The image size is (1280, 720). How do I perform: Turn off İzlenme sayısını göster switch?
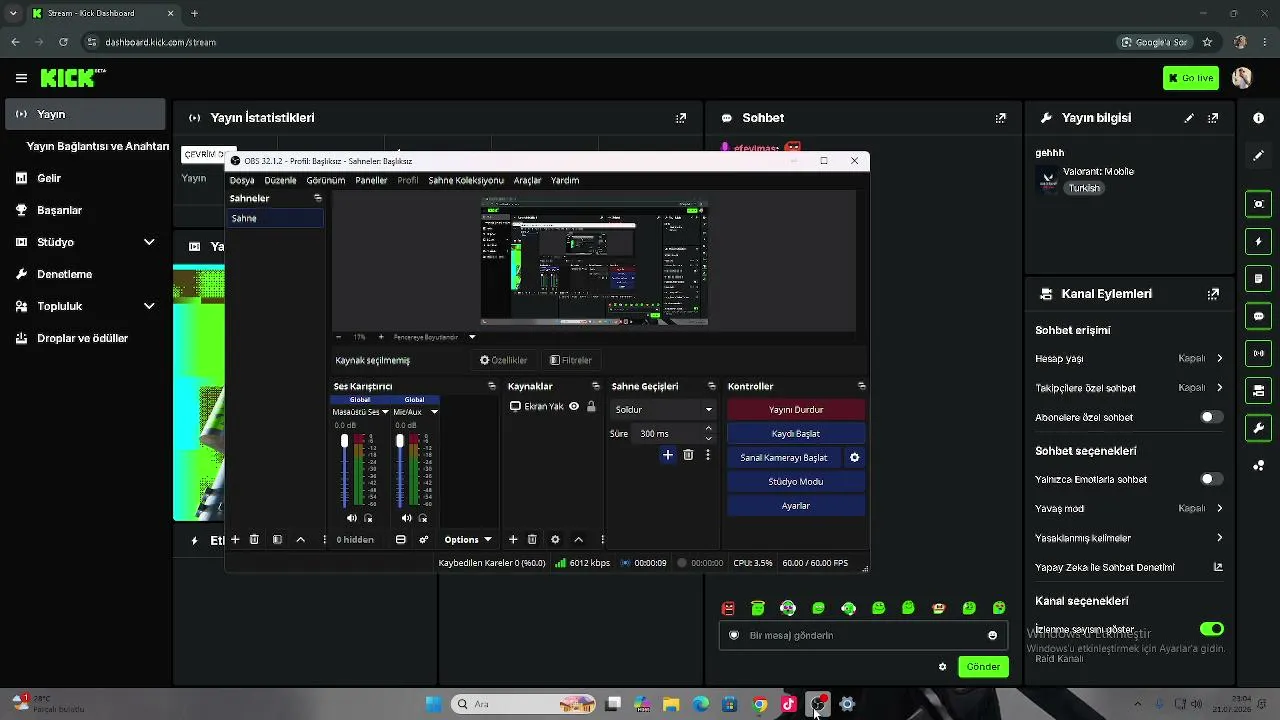click(x=1211, y=629)
